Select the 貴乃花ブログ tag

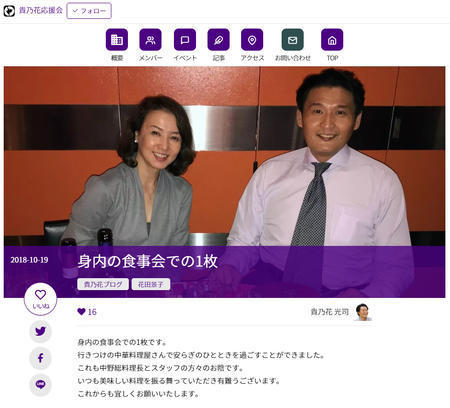click(103, 284)
